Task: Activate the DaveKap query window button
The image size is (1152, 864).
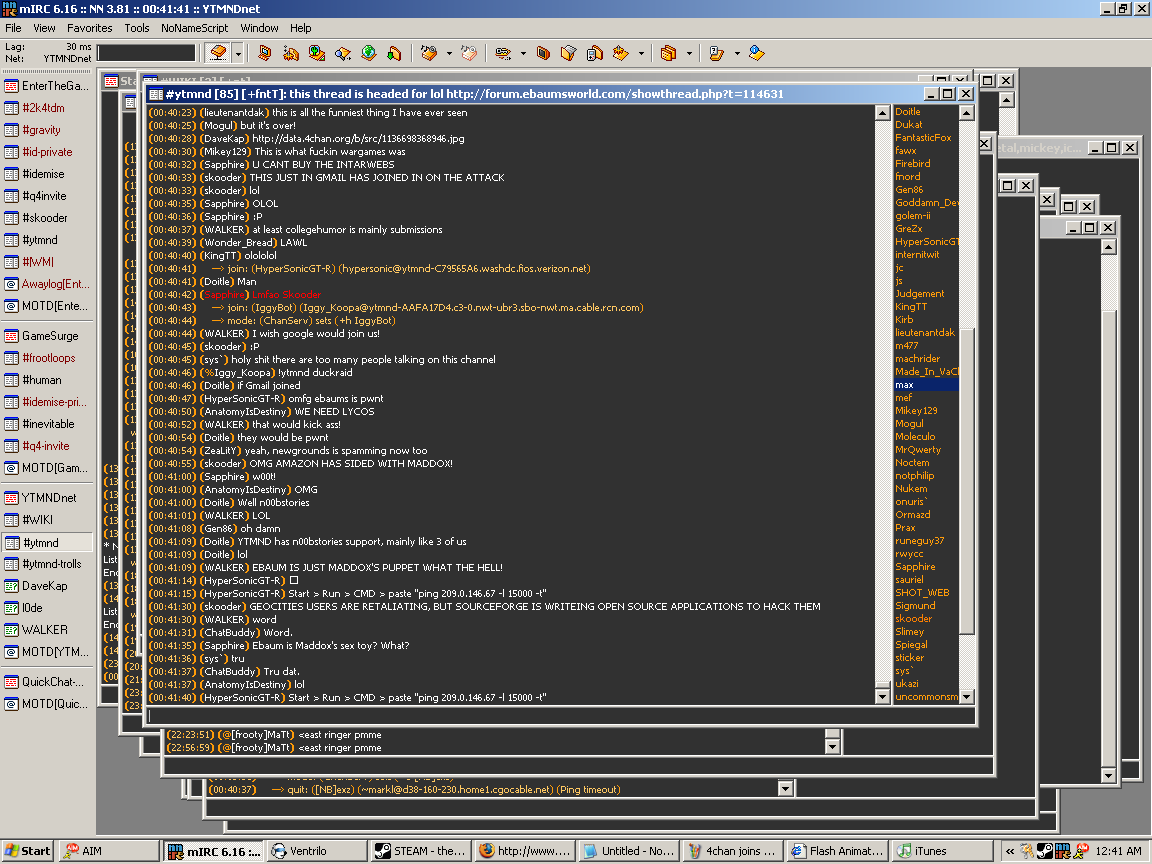Action: (48, 586)
